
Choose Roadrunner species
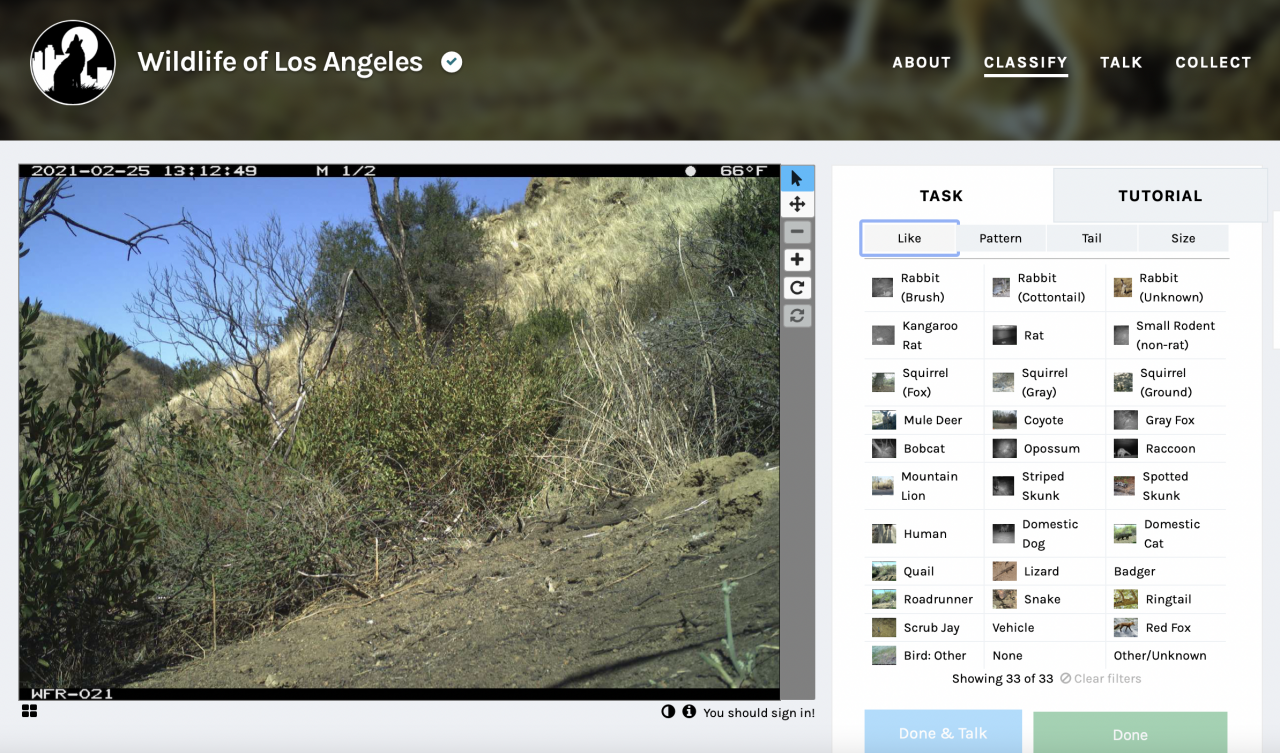tap(923, 599)
